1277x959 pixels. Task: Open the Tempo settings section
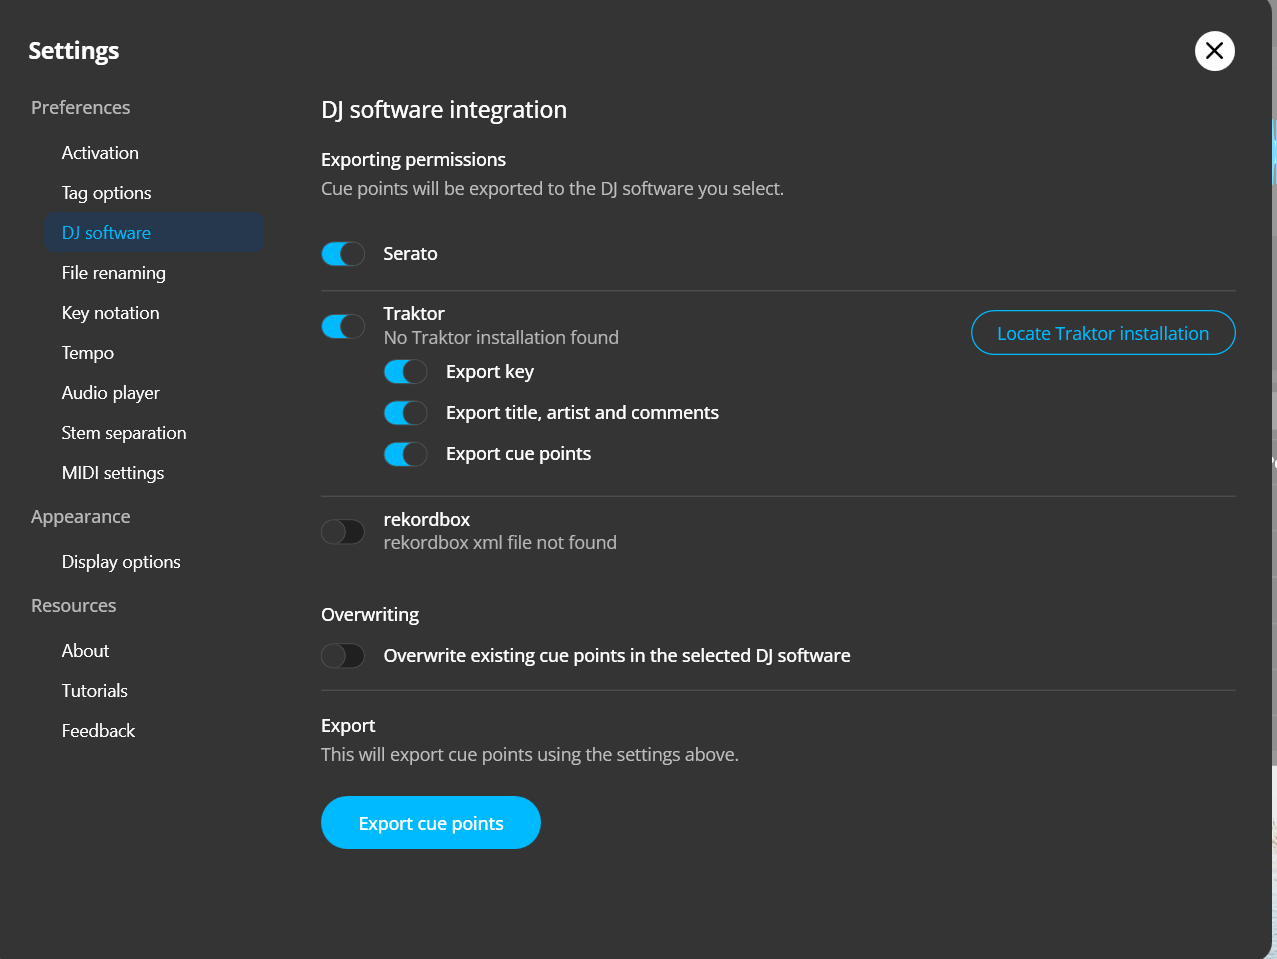click(88, 353)
